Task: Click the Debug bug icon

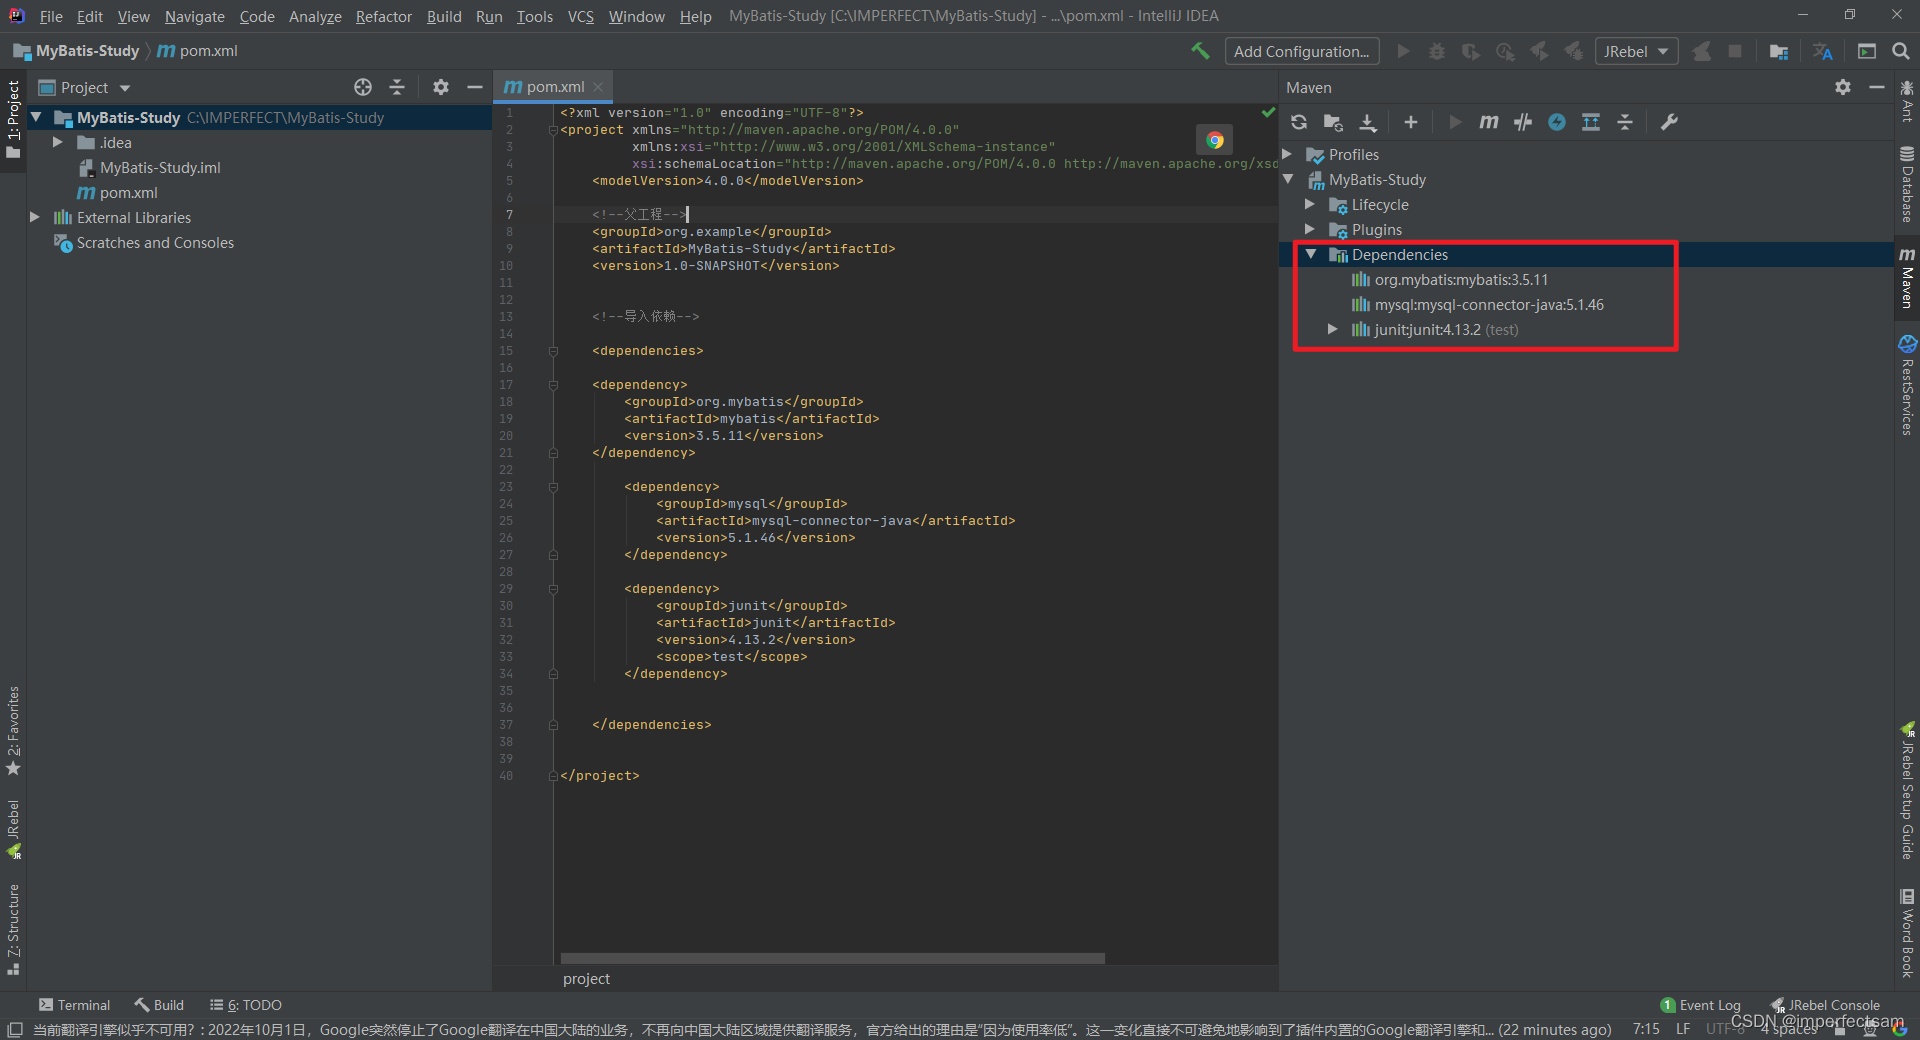Action: [1437, 51]
